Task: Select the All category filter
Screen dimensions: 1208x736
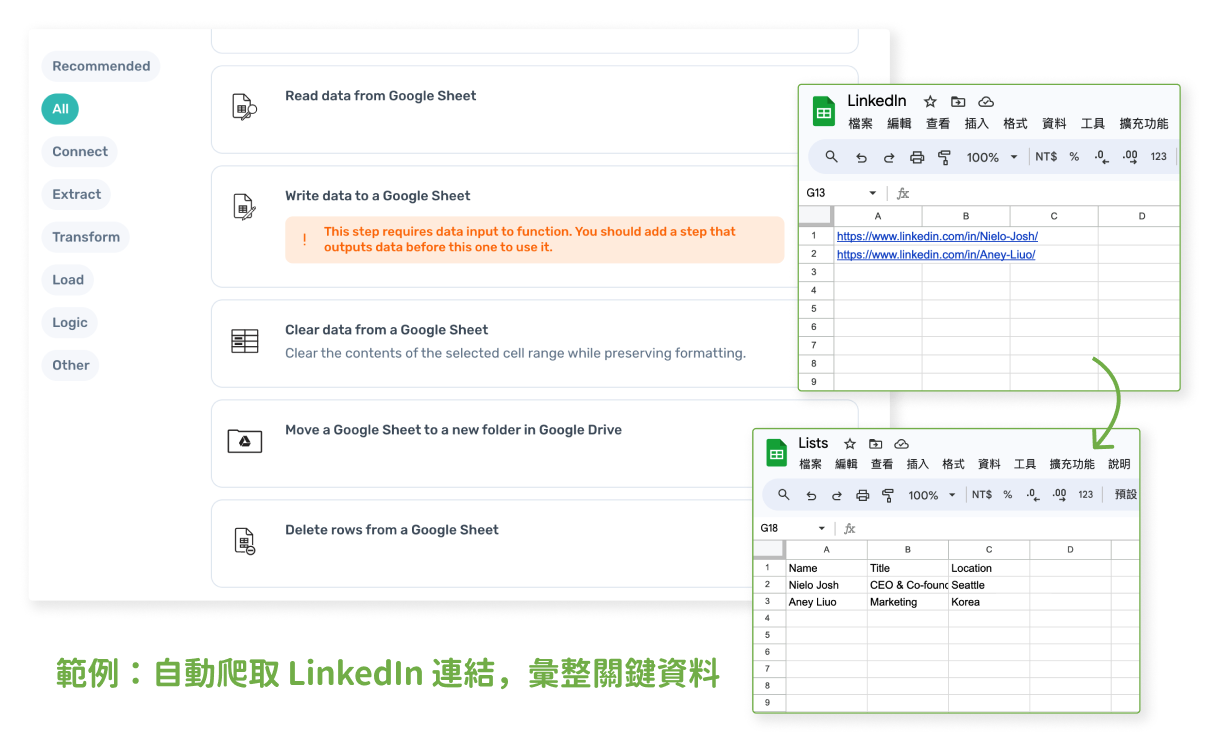Action: [59, 109]
